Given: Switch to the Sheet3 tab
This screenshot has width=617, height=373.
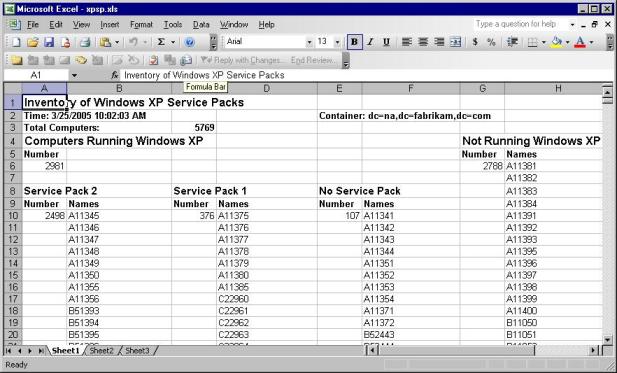Looking at the screenshot, I should 137,351.
